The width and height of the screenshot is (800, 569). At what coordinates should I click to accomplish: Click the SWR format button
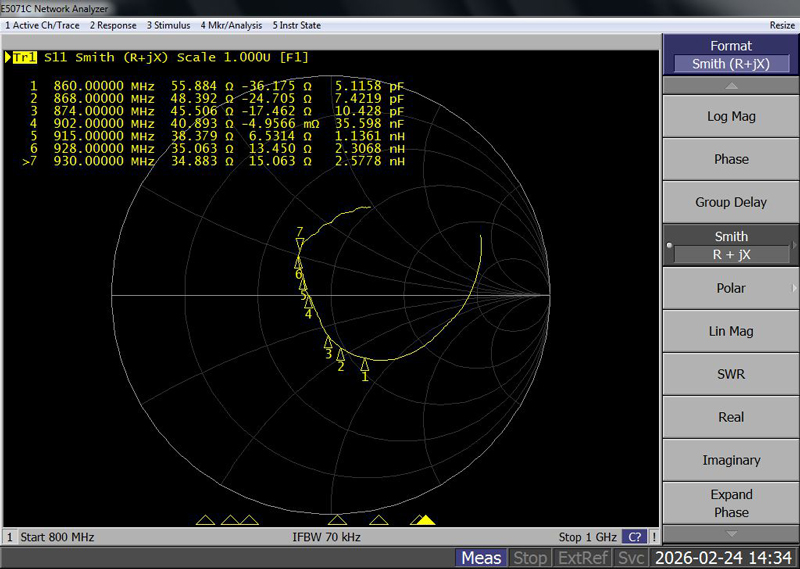tap(730, 374)
